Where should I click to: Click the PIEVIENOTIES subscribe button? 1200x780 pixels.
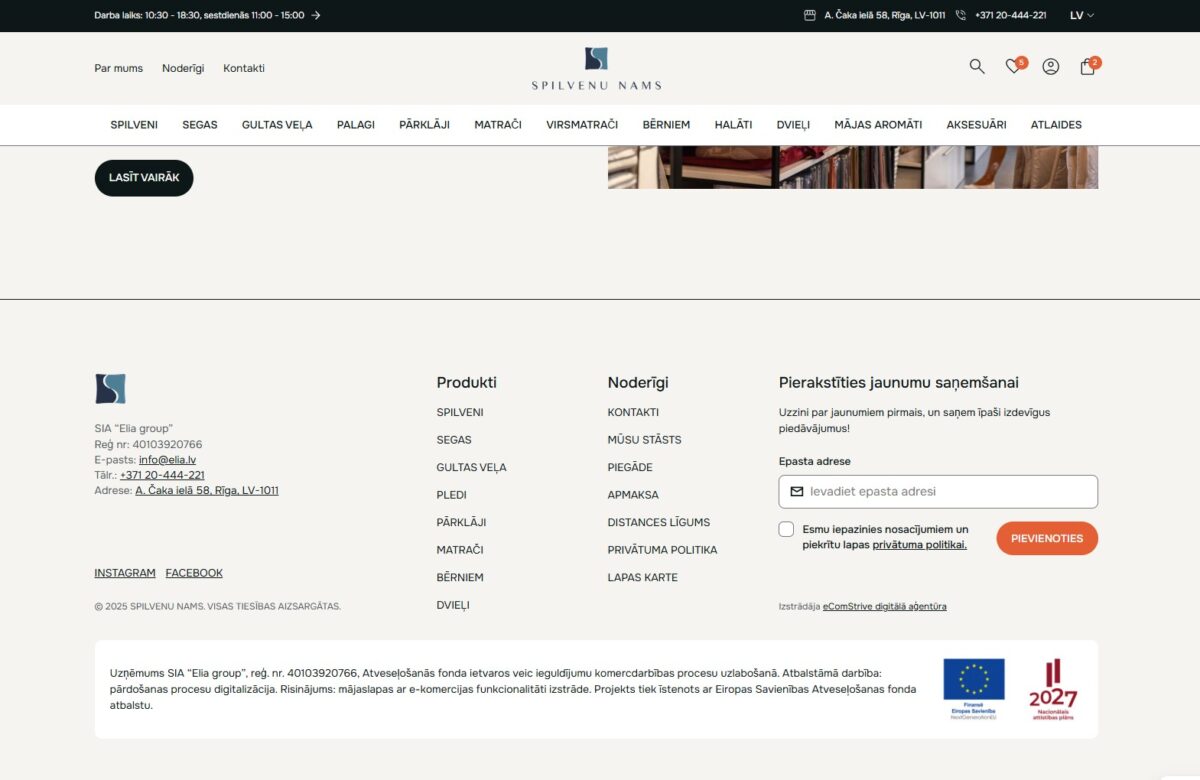[1047, 537]
